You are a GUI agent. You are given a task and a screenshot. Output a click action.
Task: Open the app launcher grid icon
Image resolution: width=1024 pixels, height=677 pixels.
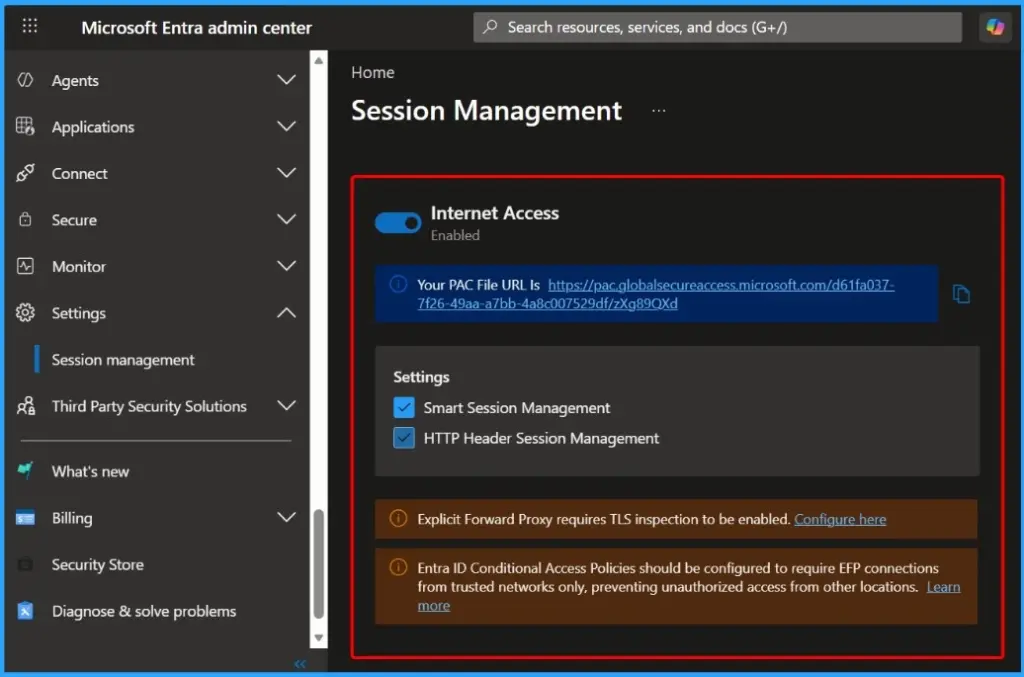[29, 26]
